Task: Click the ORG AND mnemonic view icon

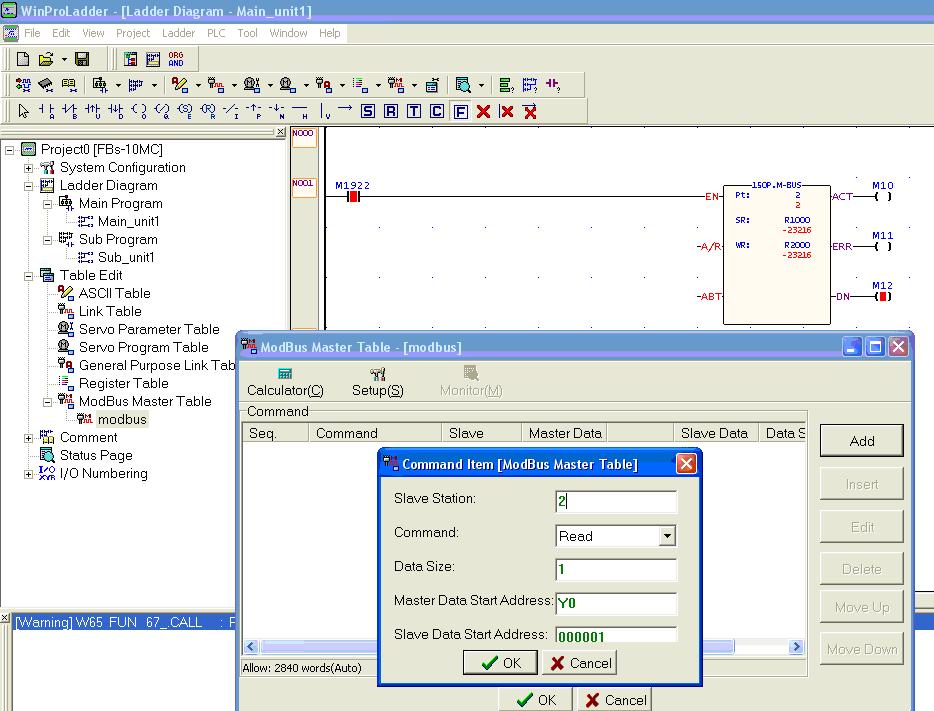Action: 176,58
